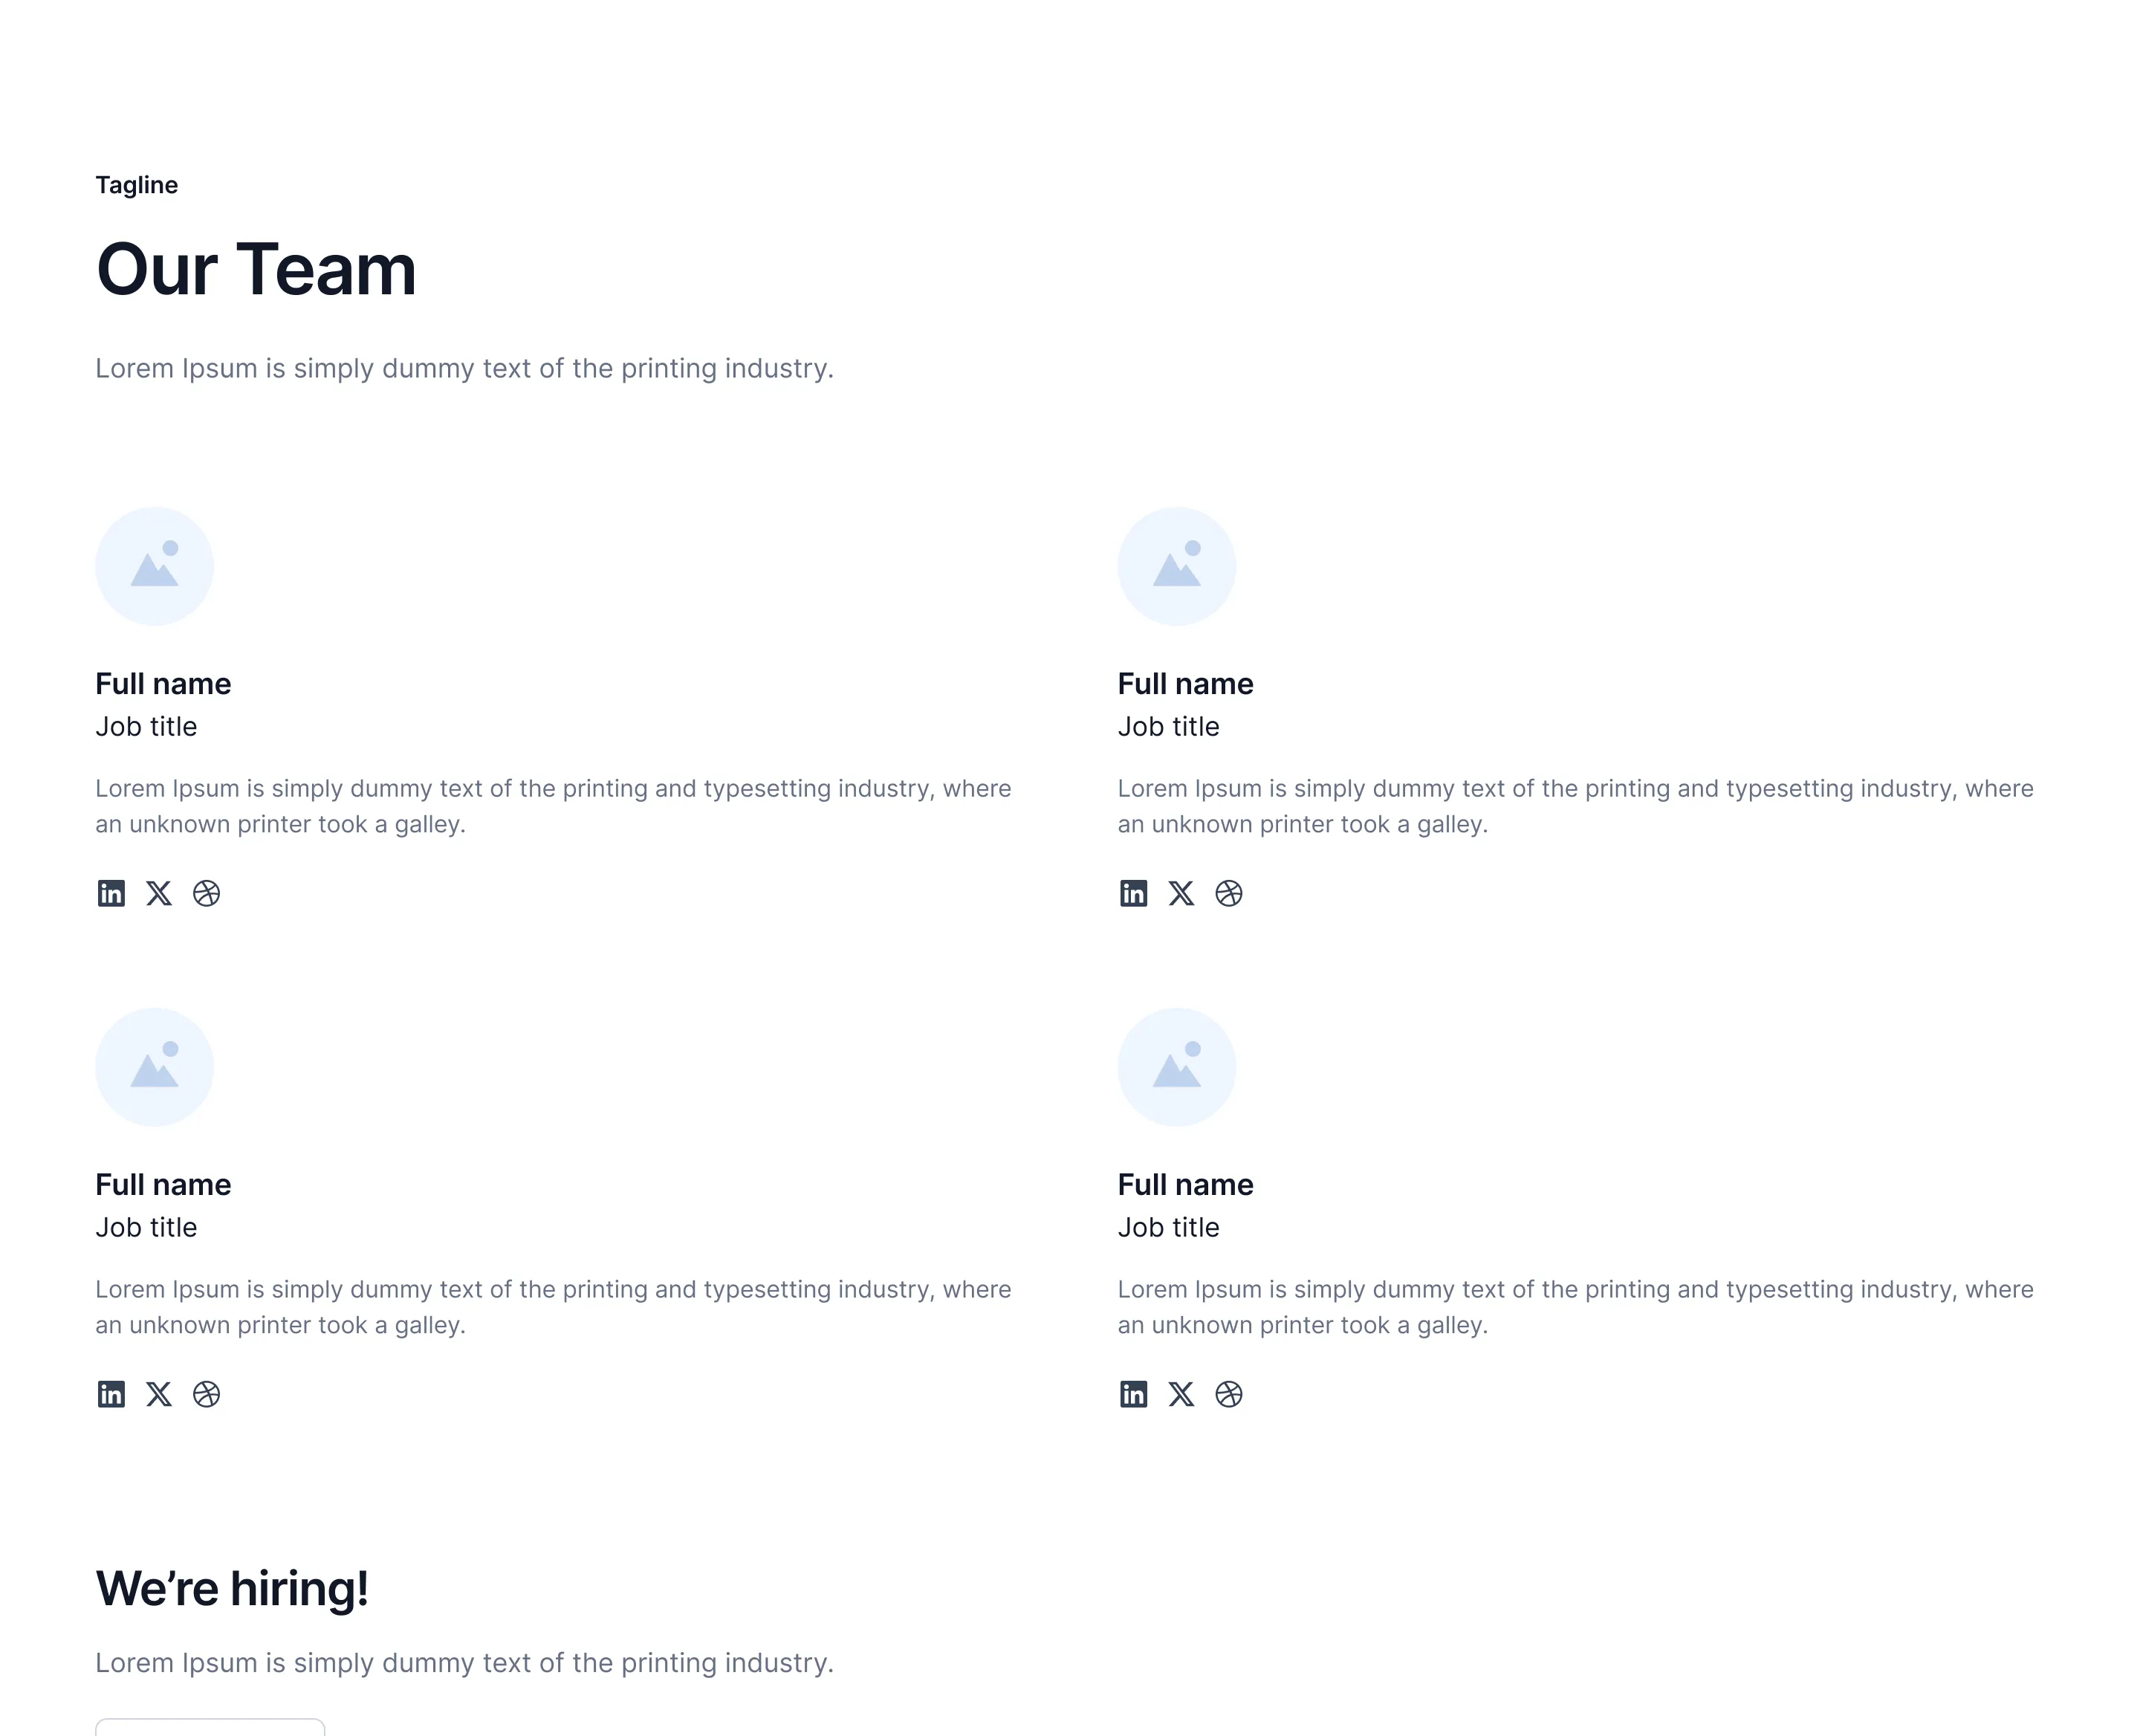This screenshot has height=1736, width=2140.
Task: Click "Job title" of bottom-right member
Action: [1168, 1228]
